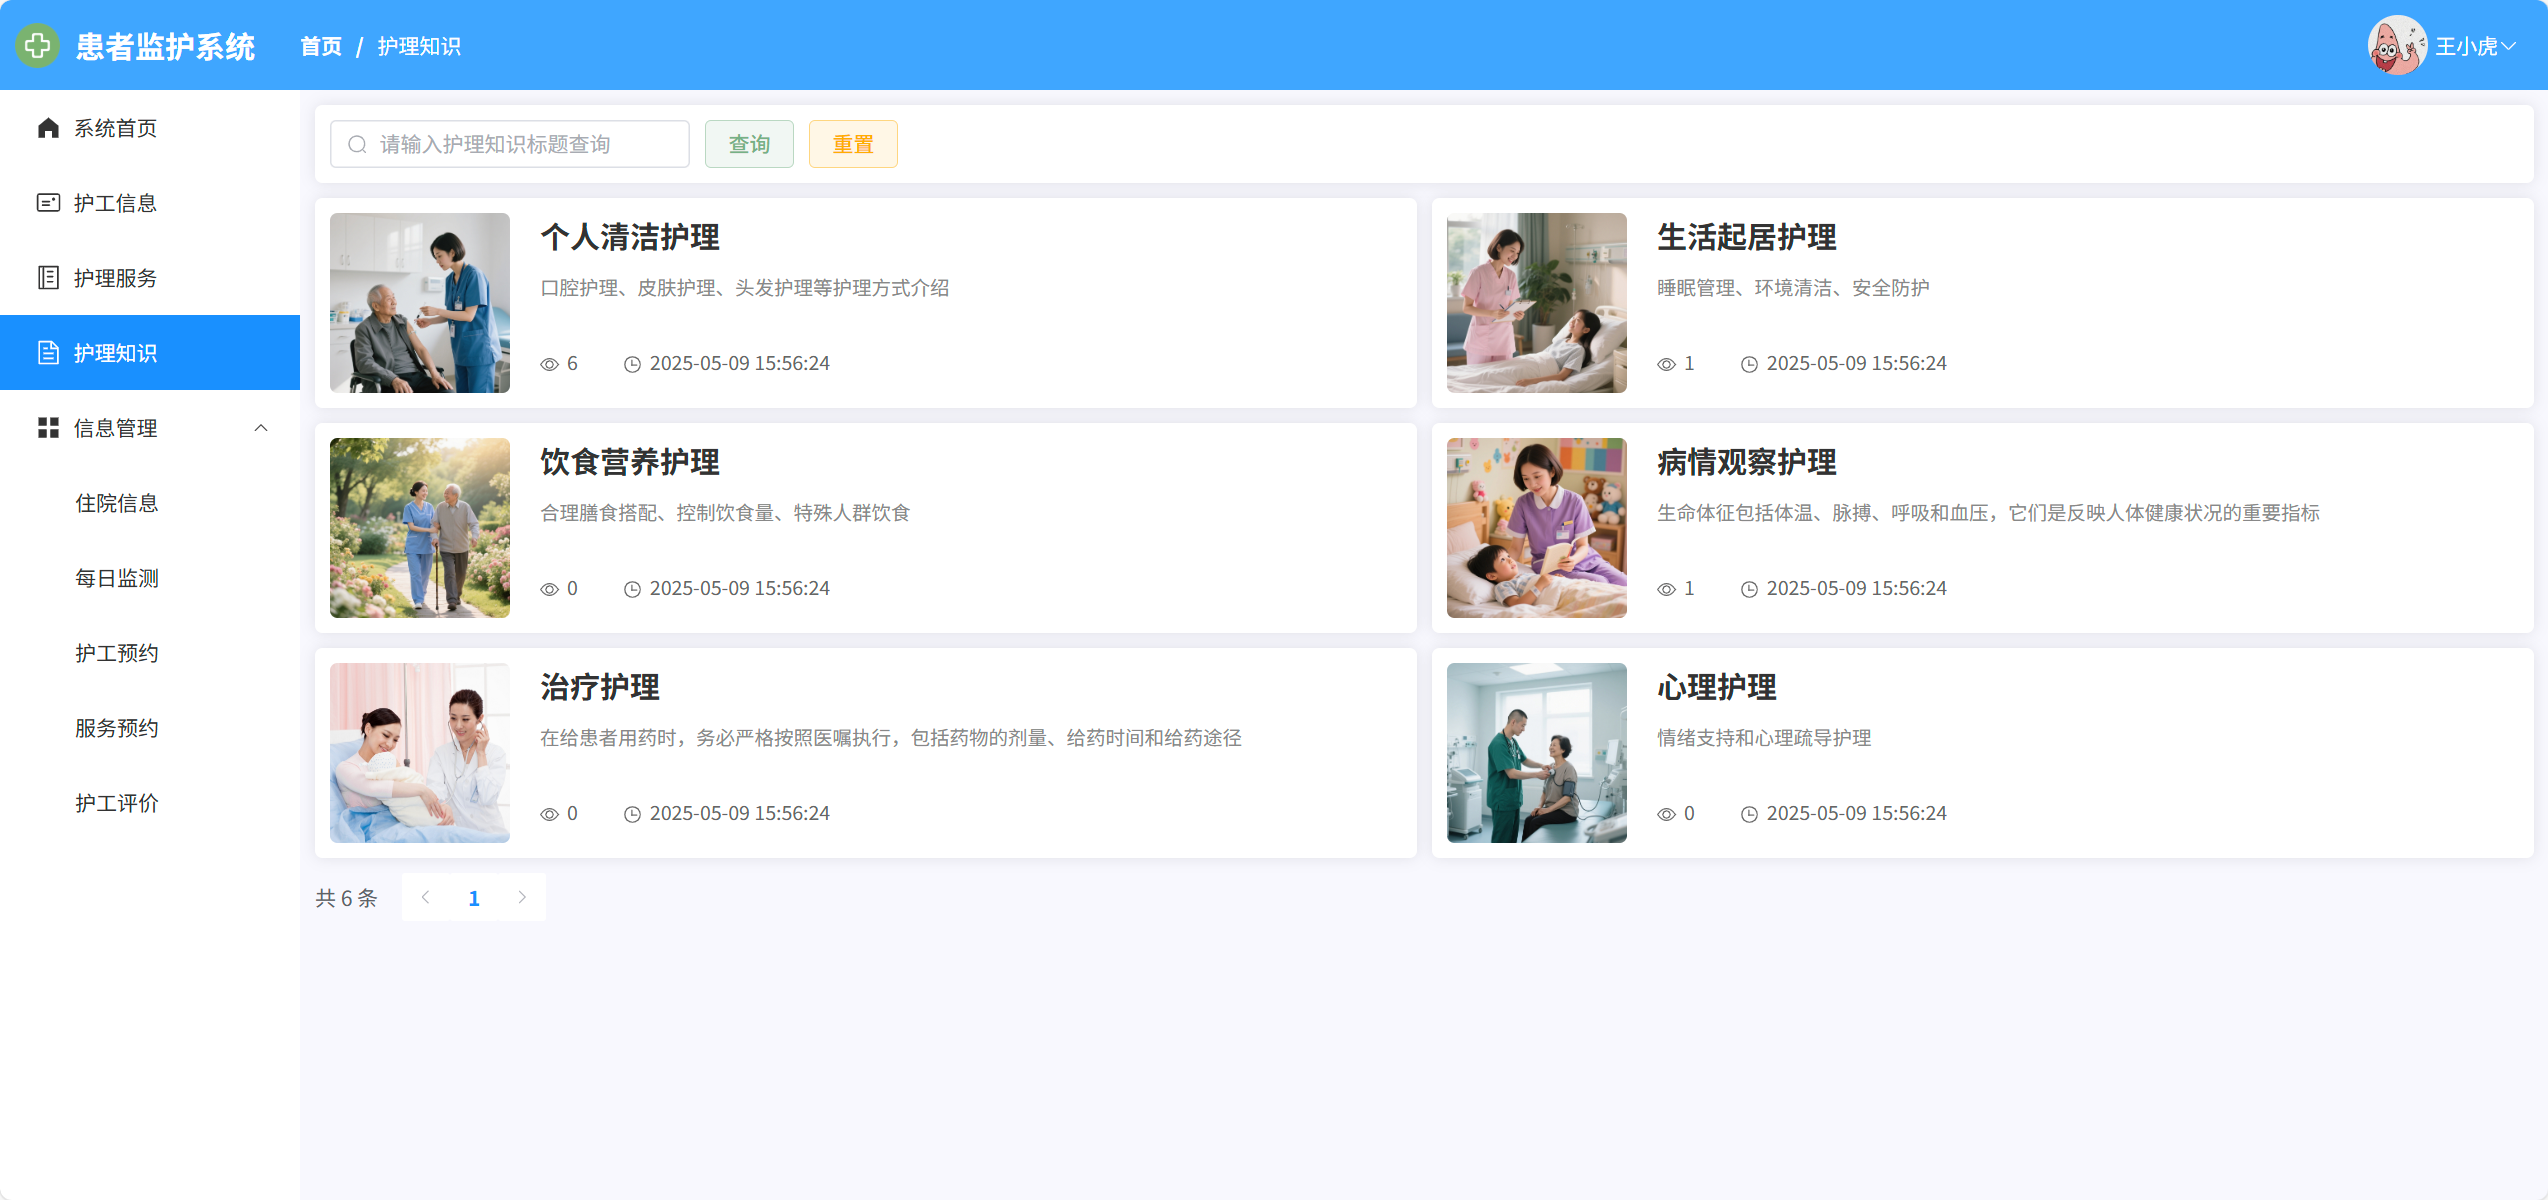Click the magnifier icon in search box

tap(357, 145)
